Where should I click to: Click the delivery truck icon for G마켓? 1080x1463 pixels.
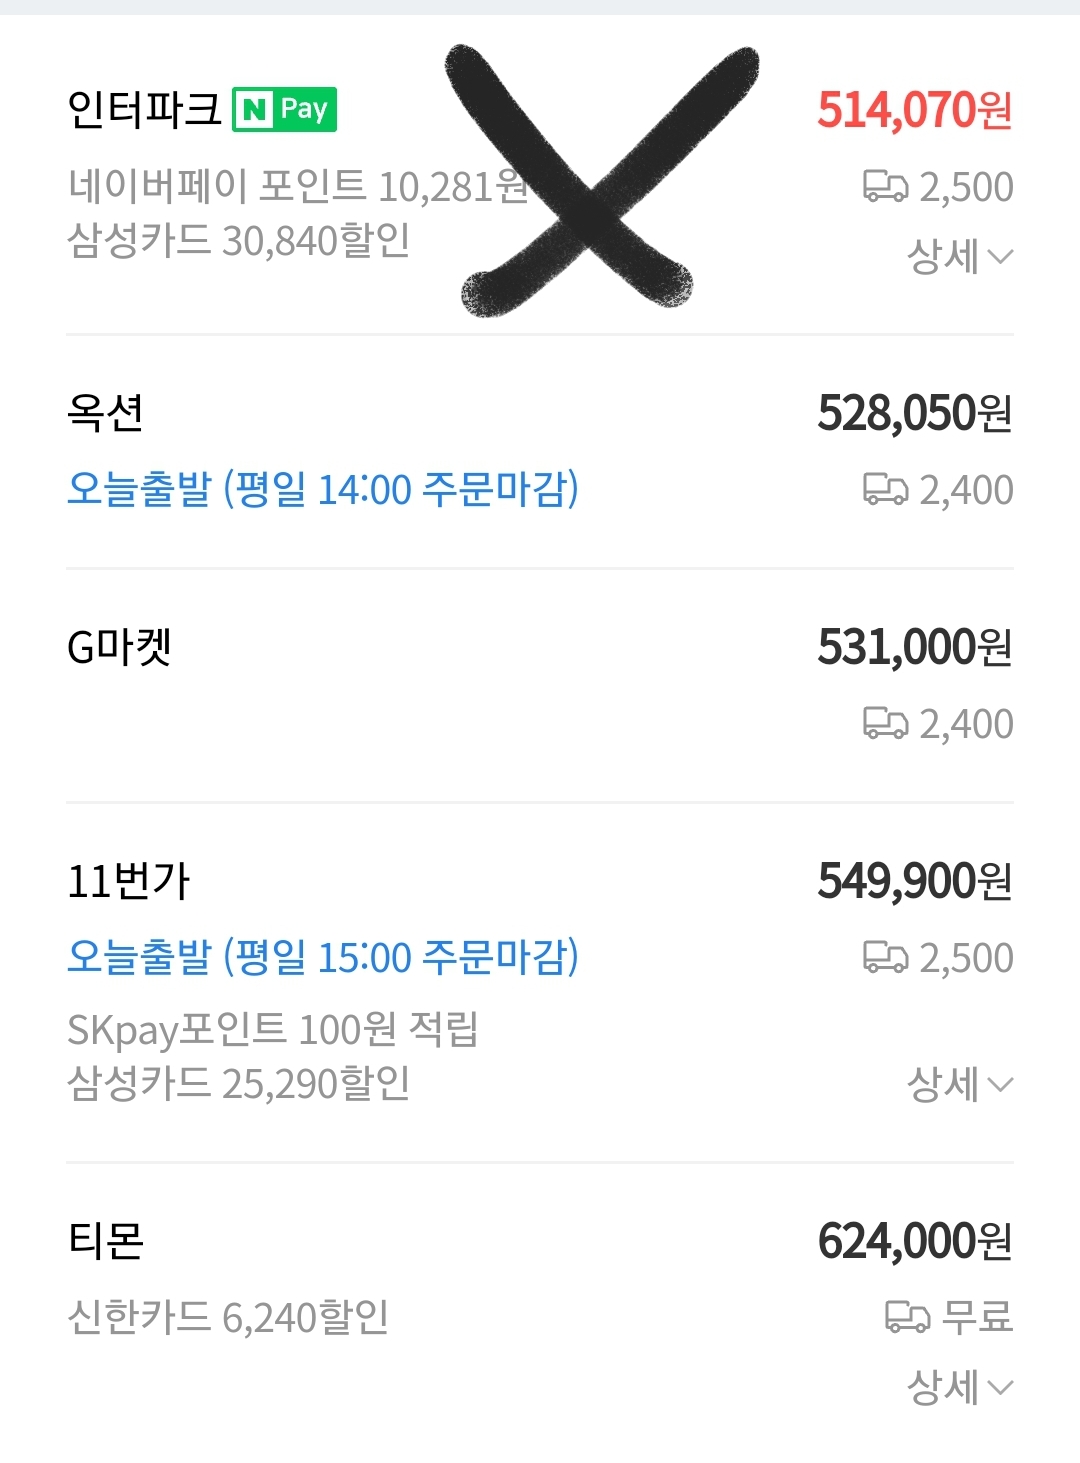[885, 723]
